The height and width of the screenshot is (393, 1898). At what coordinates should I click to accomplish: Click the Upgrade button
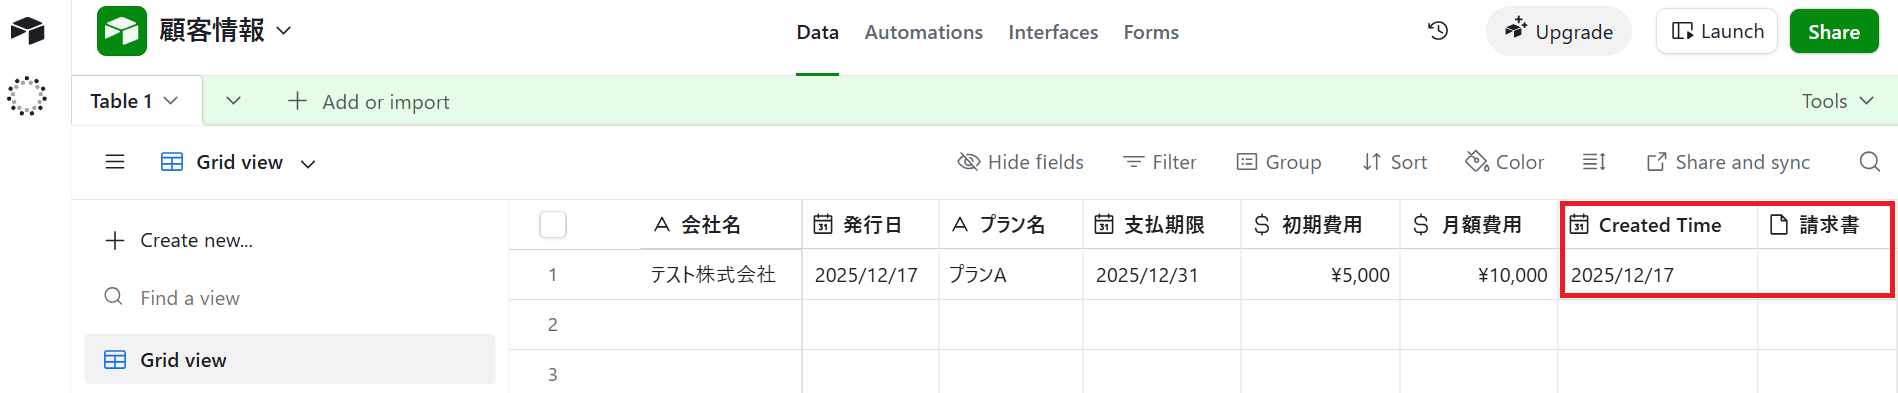[1558, 31]
